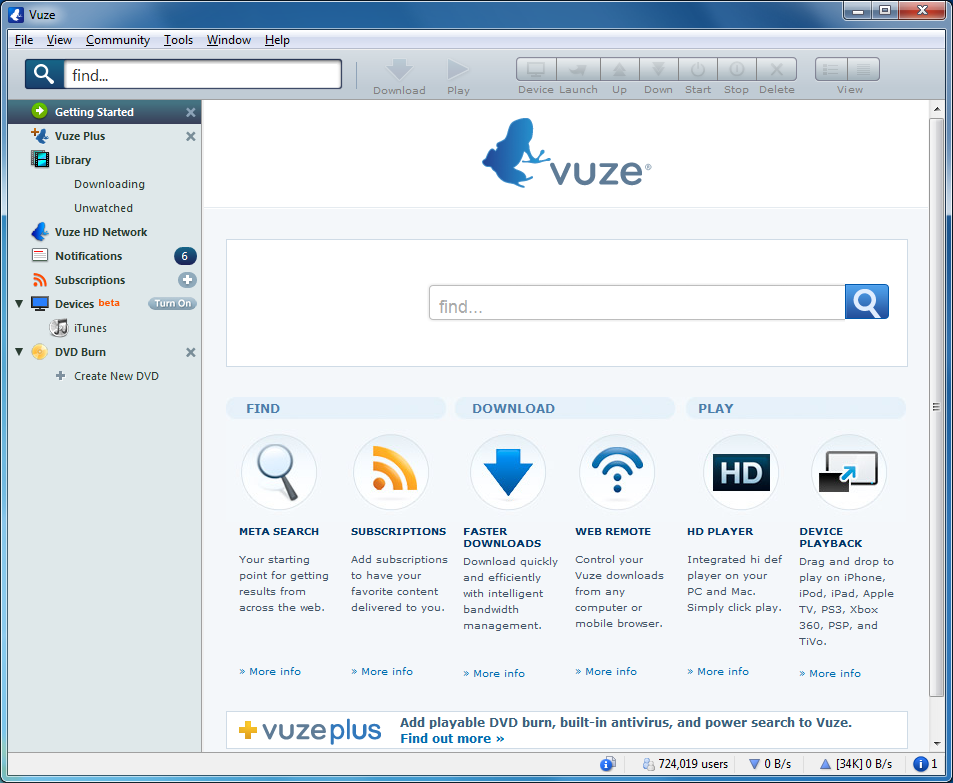Open More info under Meta Search
This screenshot has width=953, height=783.
point(270,671)
